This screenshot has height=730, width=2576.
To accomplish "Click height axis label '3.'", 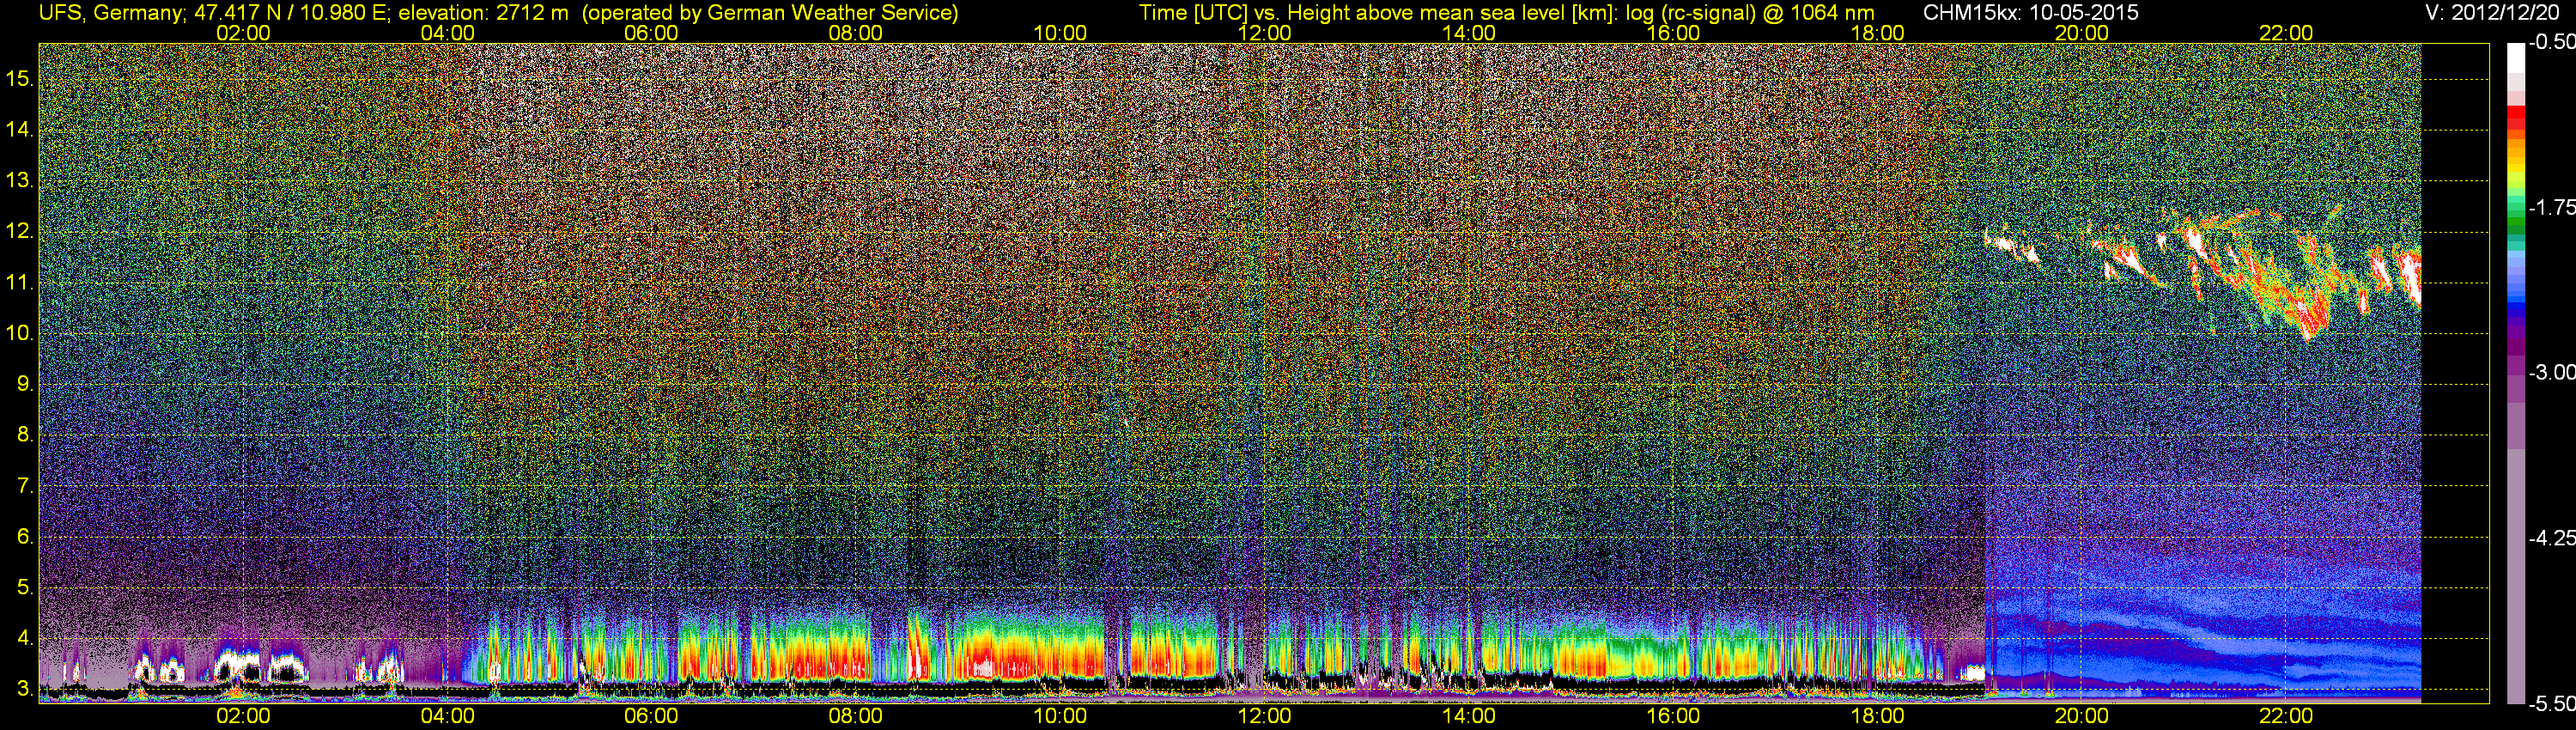I will click(x=24, y=689).
